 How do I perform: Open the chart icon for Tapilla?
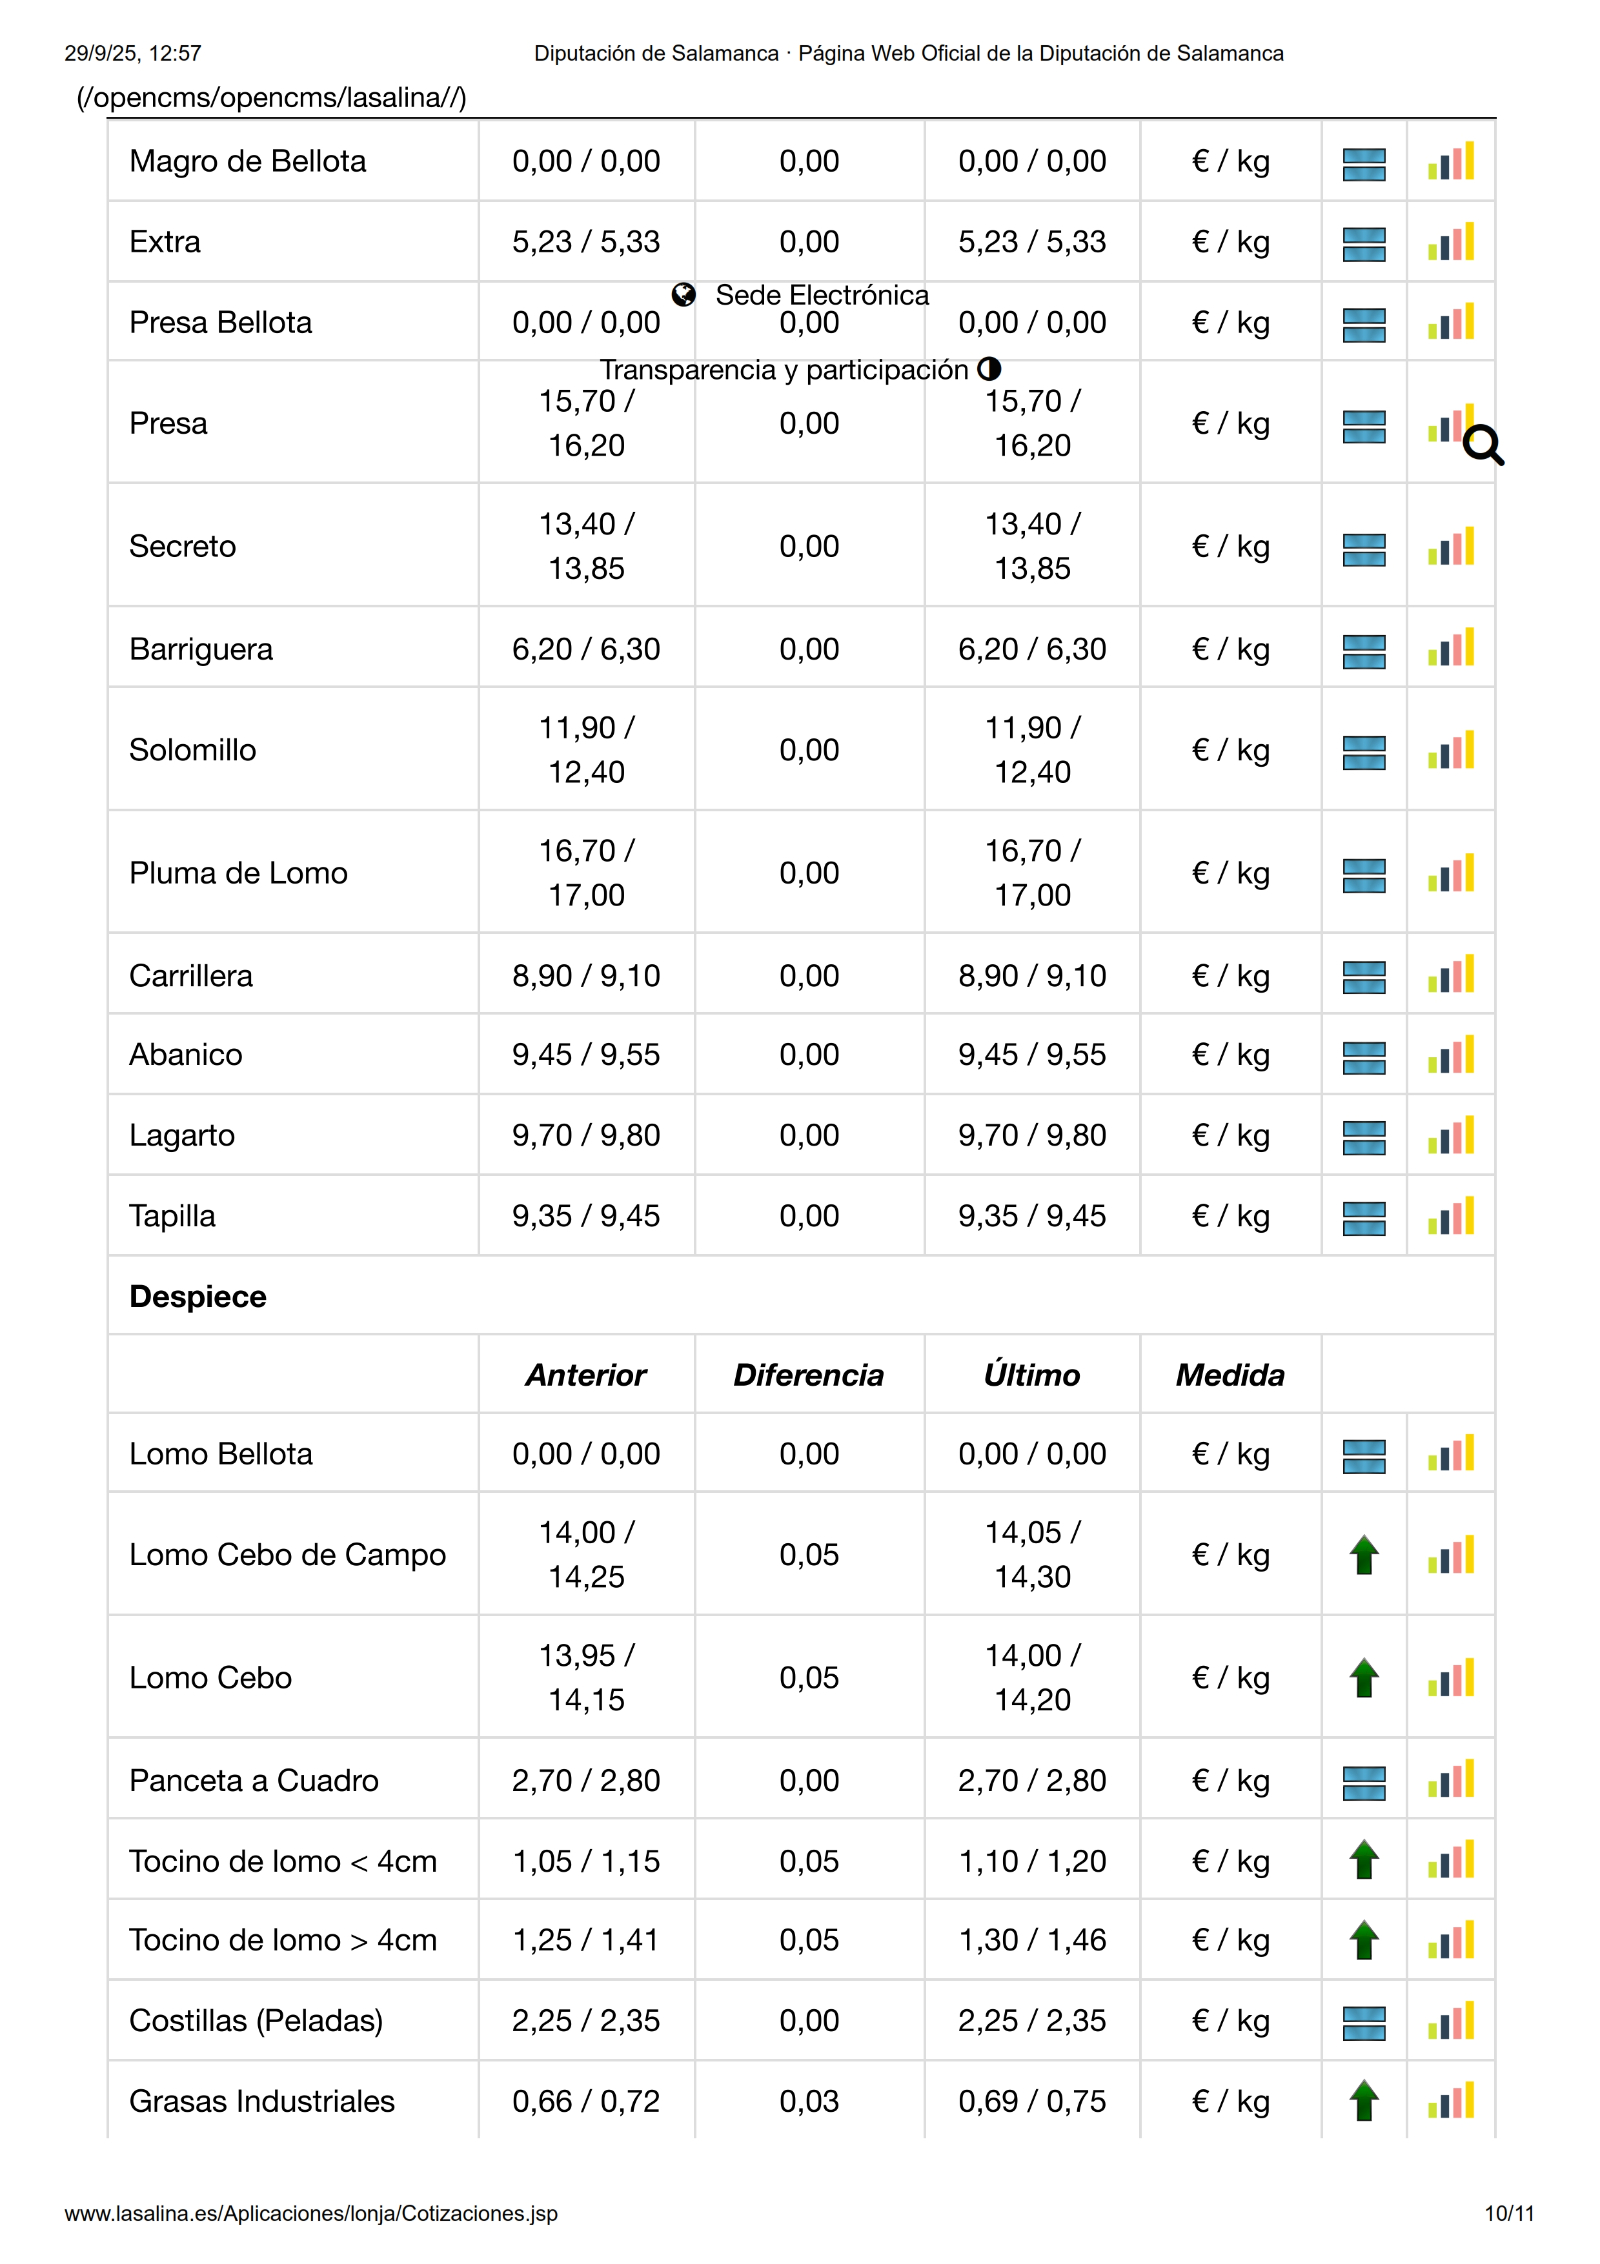coord(1450,1217)
